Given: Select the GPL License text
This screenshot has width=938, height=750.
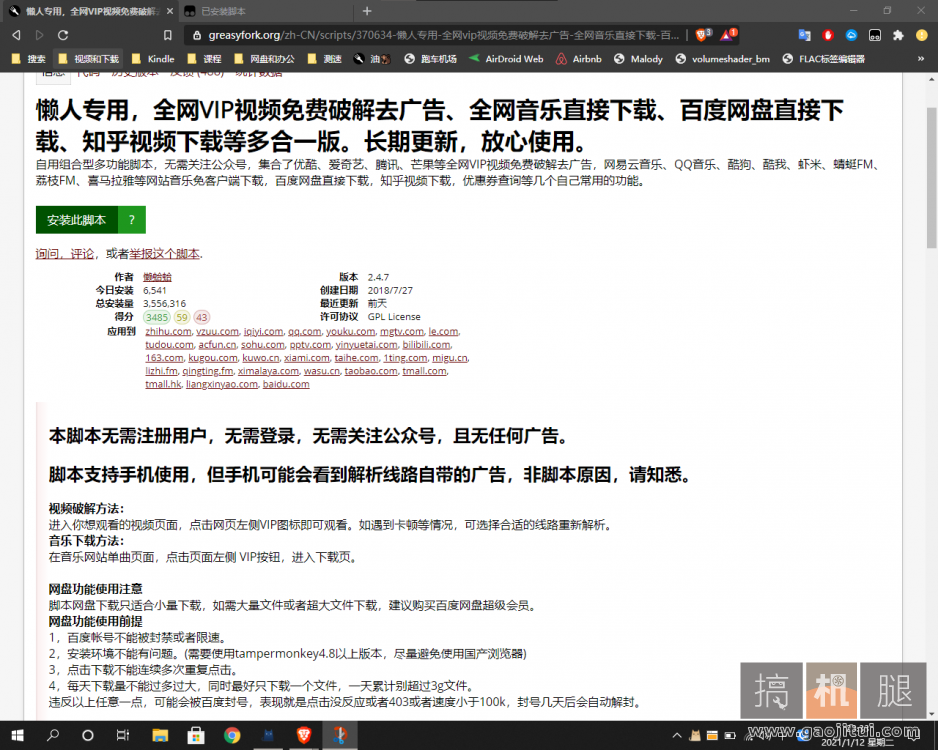Looking at the screenshot, I should 394,316.
